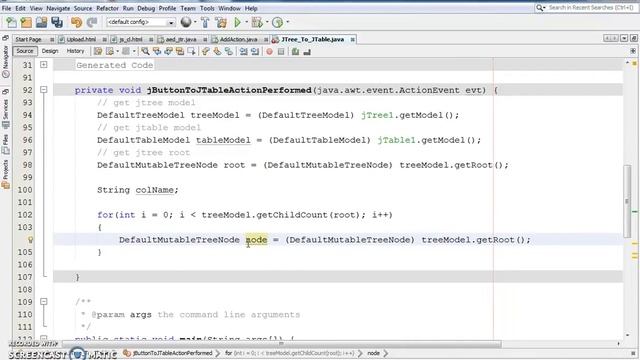This screenshot has height=360, width=640.
Task: Click the horizontal scrollbar of the editor
Action: coord(282,344)
